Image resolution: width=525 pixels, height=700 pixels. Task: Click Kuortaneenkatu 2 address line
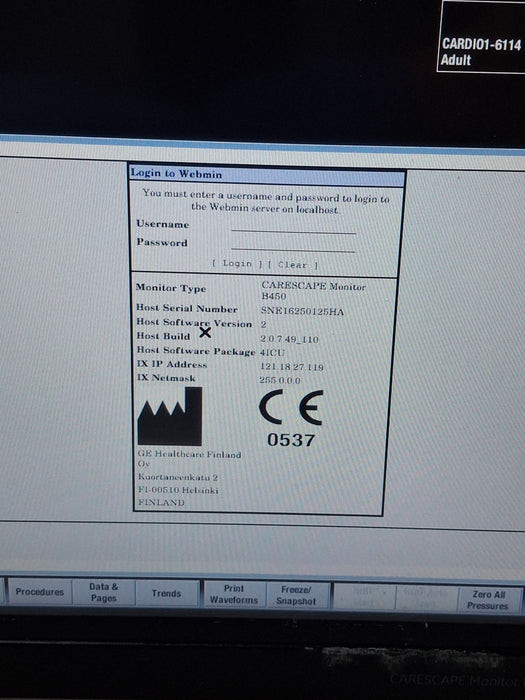(x=178, y=477)
